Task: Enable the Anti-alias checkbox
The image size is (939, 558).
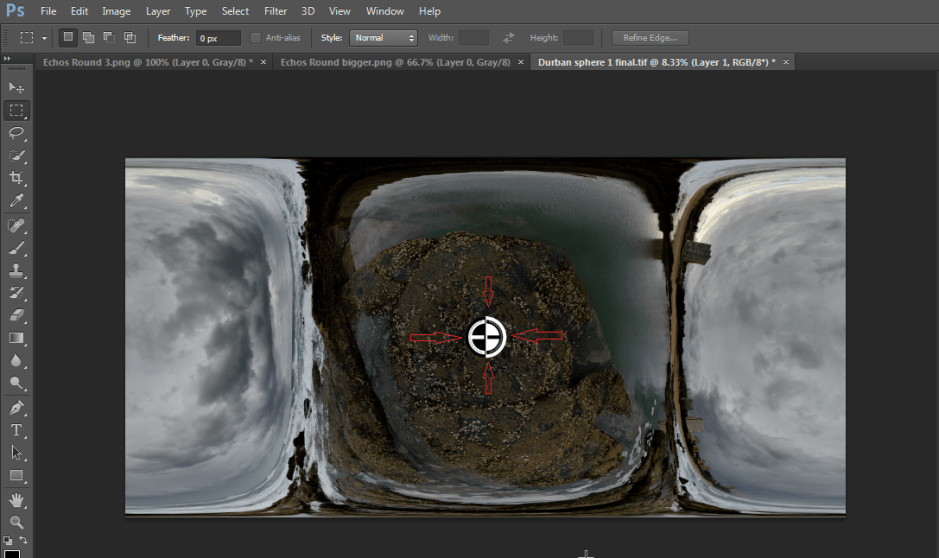Action: coord(257,38)
